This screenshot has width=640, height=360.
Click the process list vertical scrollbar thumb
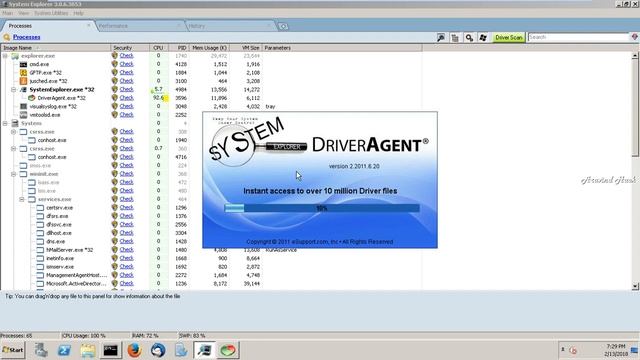click(635, 107)
